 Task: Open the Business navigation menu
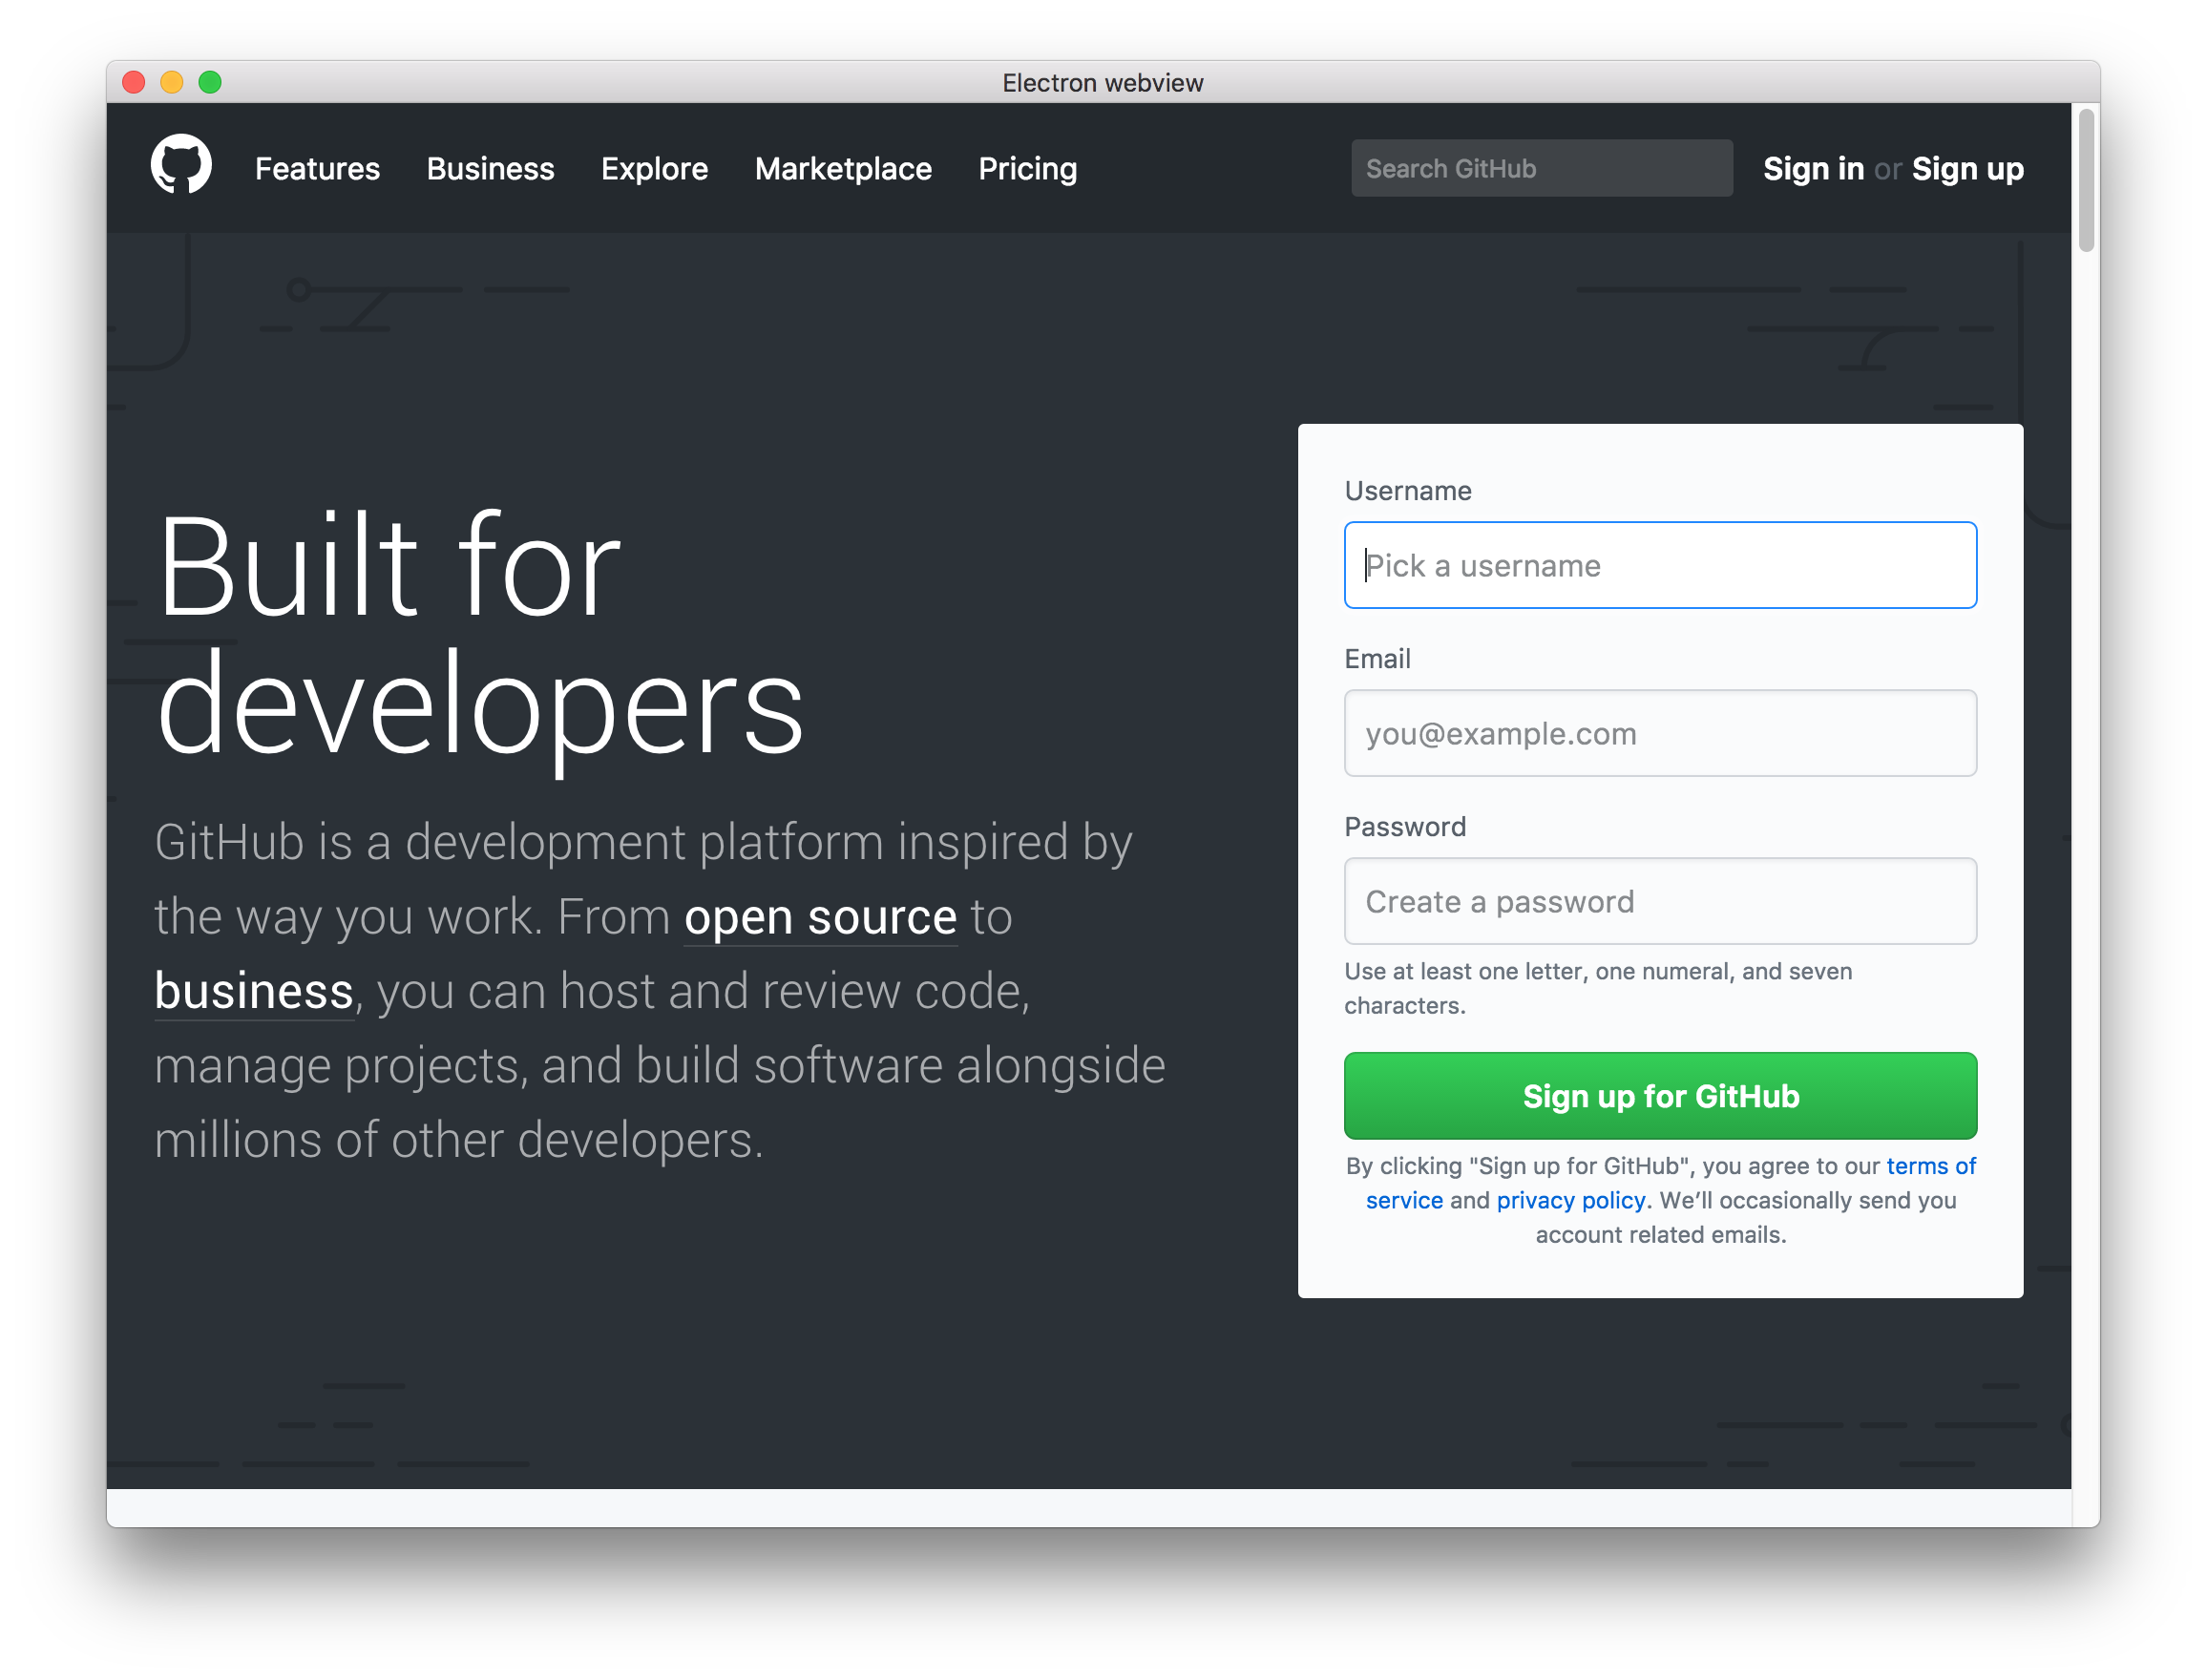click(493, 168)
